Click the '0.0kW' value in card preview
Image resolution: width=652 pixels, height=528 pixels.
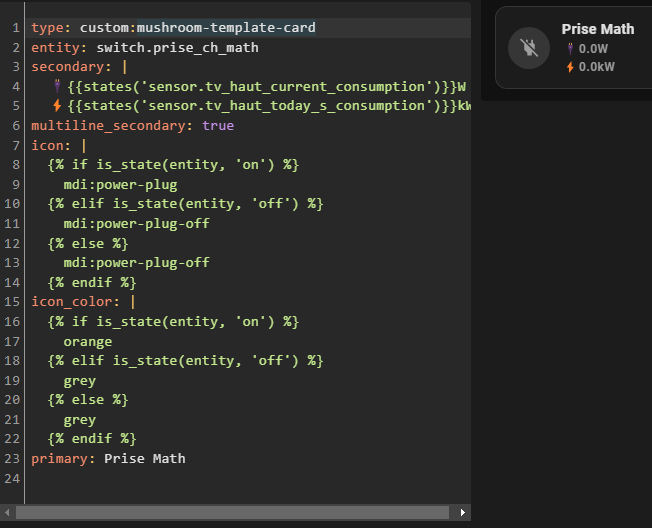tap(596, 67)
